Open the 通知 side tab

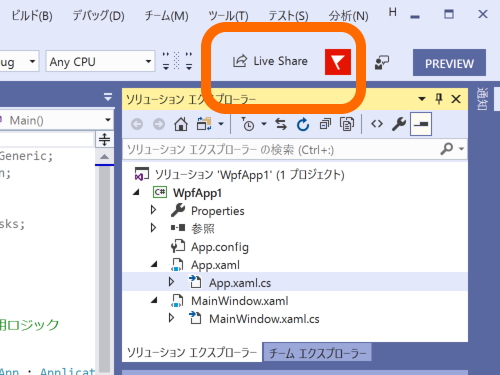(x=482, y=99)
